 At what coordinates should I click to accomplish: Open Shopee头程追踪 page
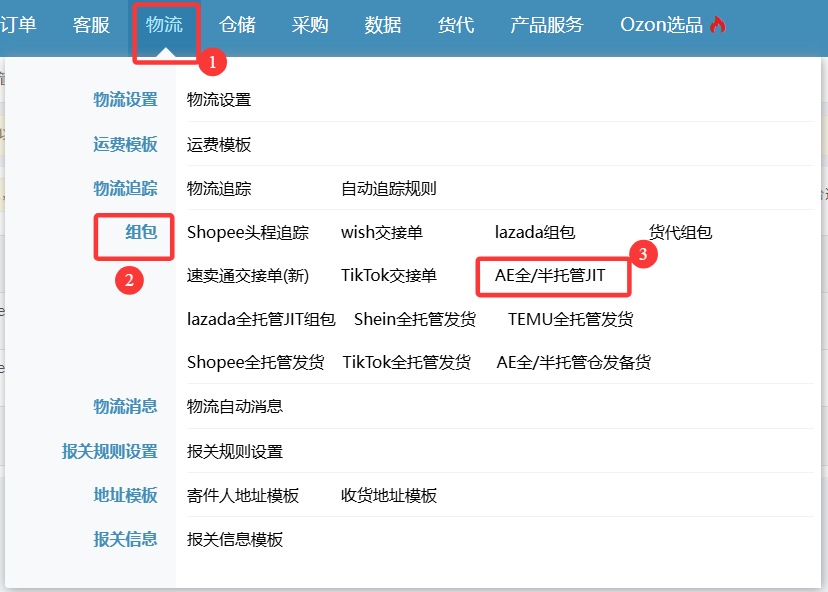(x=248, y=233)
